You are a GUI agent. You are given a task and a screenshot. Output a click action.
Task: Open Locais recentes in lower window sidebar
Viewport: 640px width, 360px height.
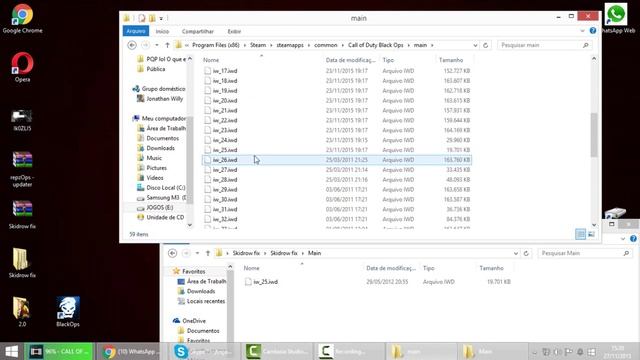click(206, 301)
